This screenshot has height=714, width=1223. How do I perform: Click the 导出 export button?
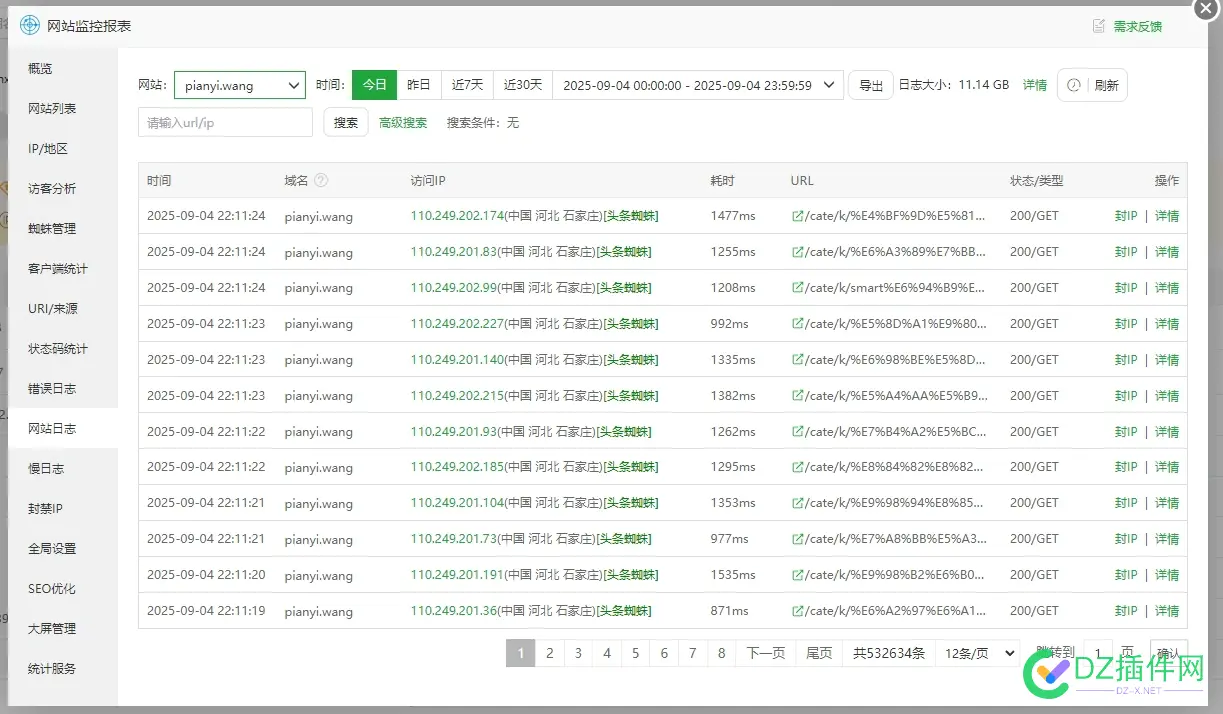coord(870,85)
